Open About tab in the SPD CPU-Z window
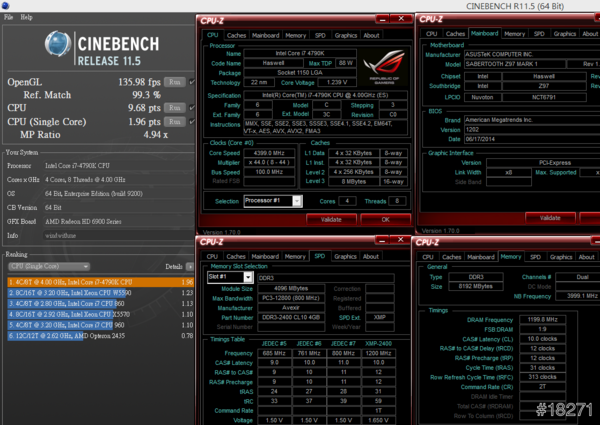Viewport: 600px width, 425px height. (x=370, y=256)
